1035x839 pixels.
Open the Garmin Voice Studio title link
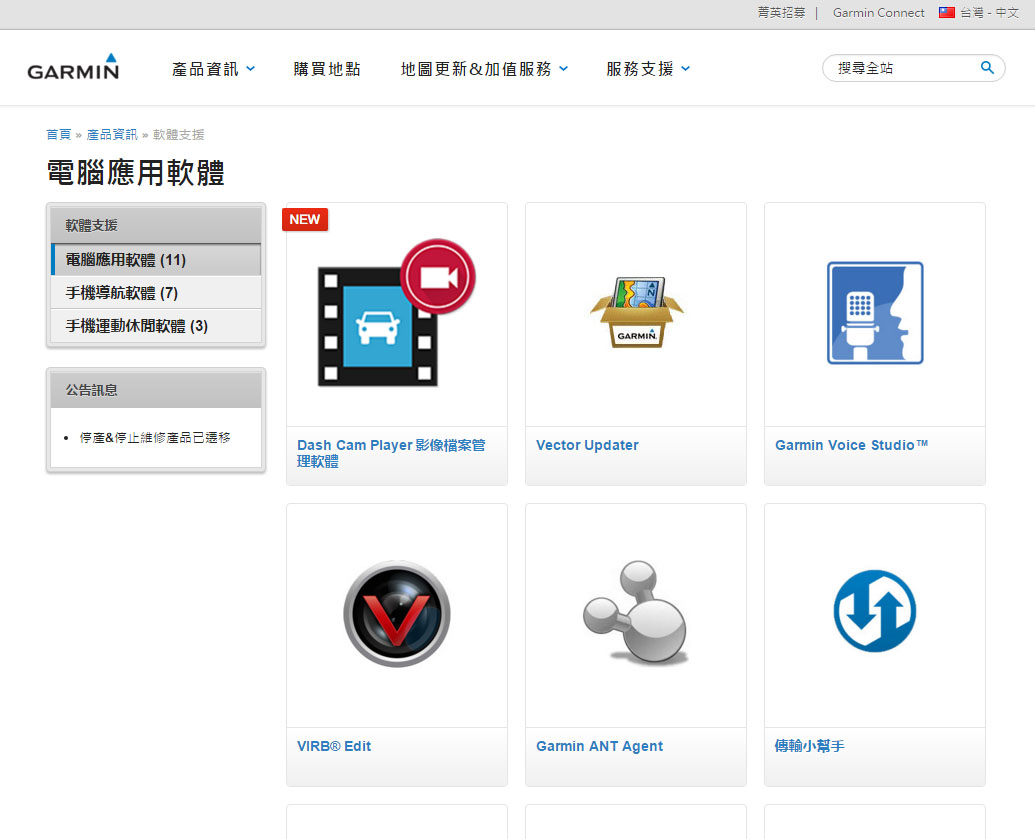851,445
